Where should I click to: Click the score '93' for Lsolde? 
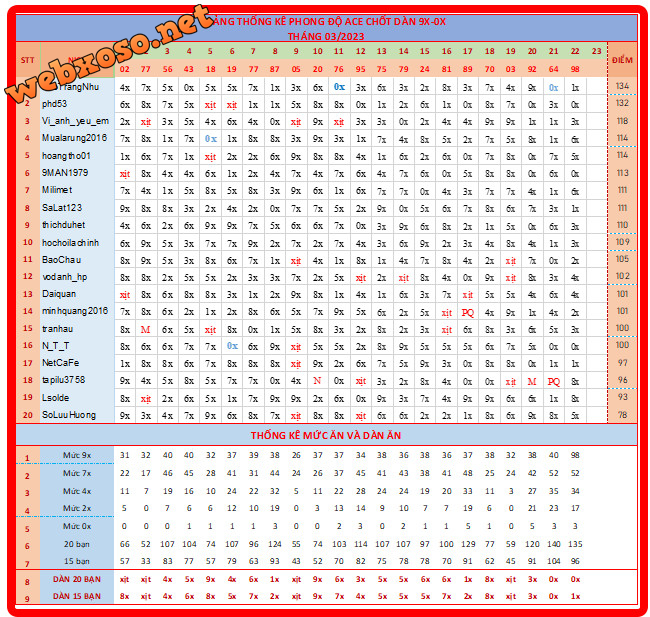[x=622, y=397]
